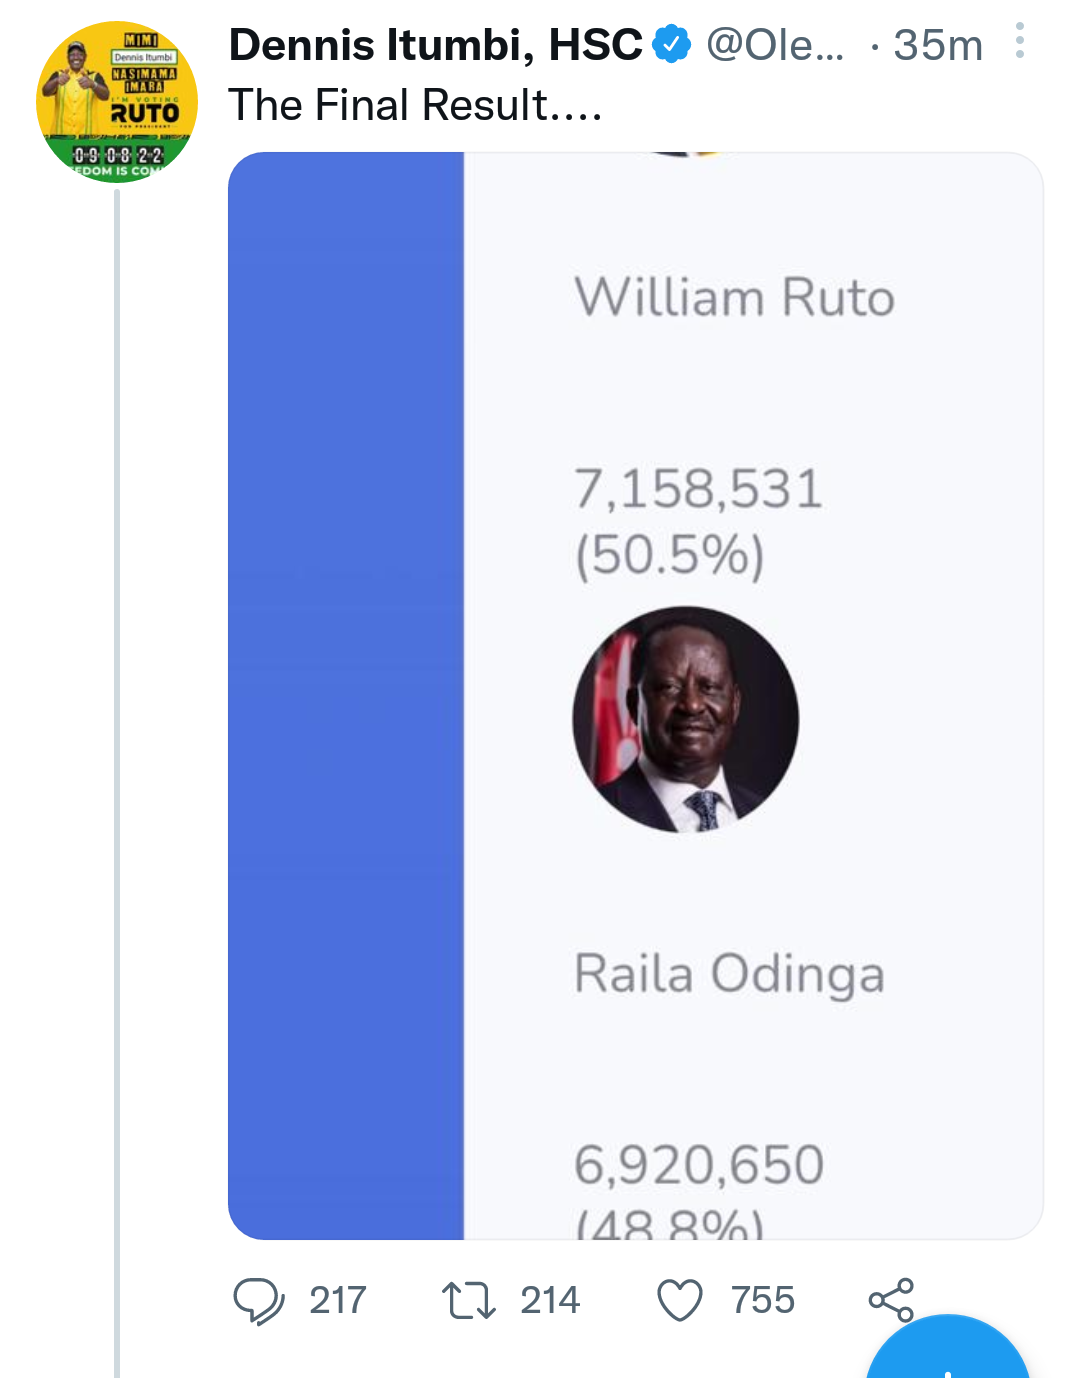Click the 755 likes count
1080x1378 pixels.
[x=762, y=1300]
